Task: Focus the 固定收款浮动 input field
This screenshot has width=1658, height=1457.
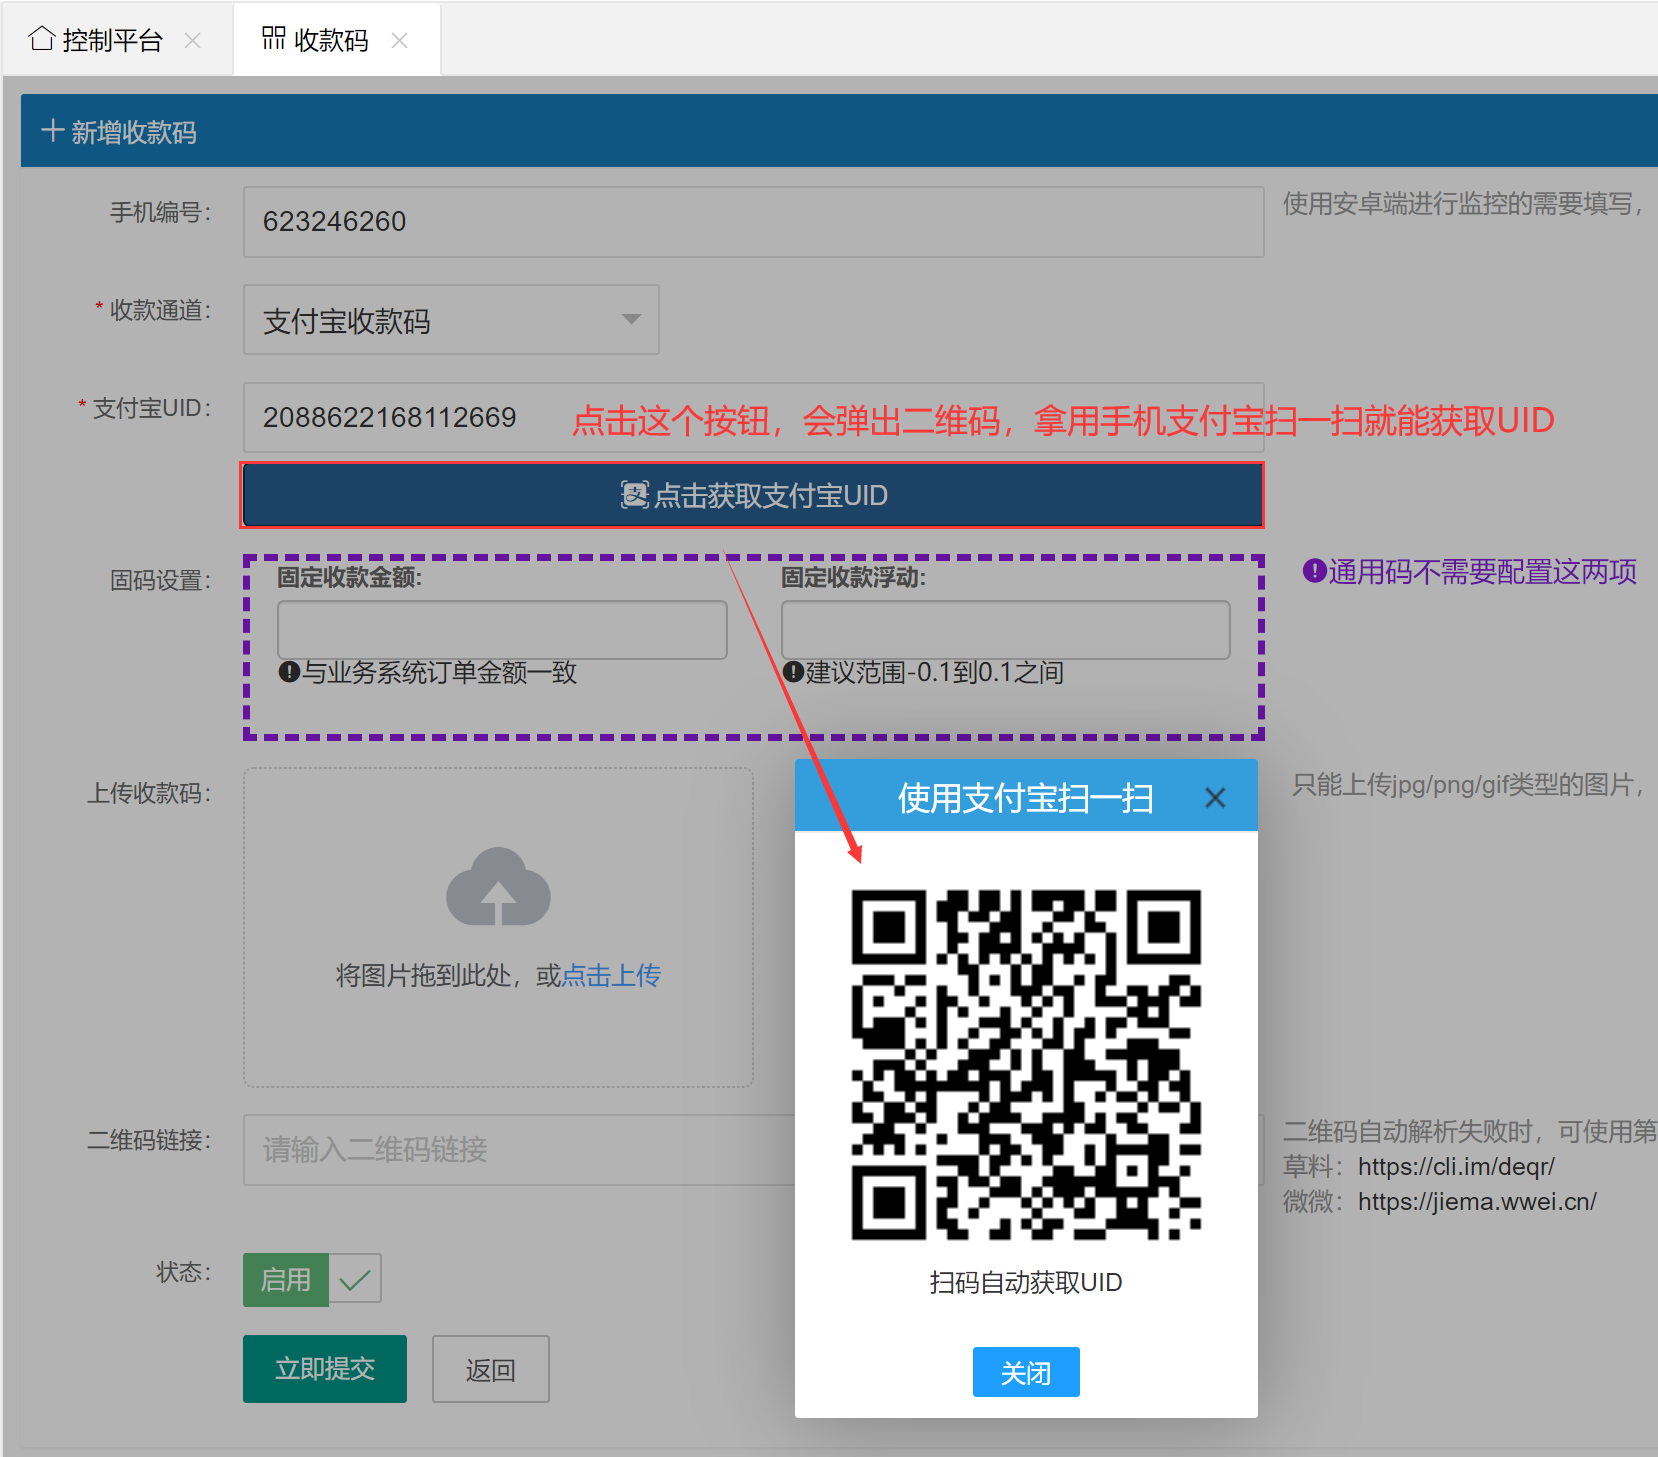Action: click(1005, 630)
